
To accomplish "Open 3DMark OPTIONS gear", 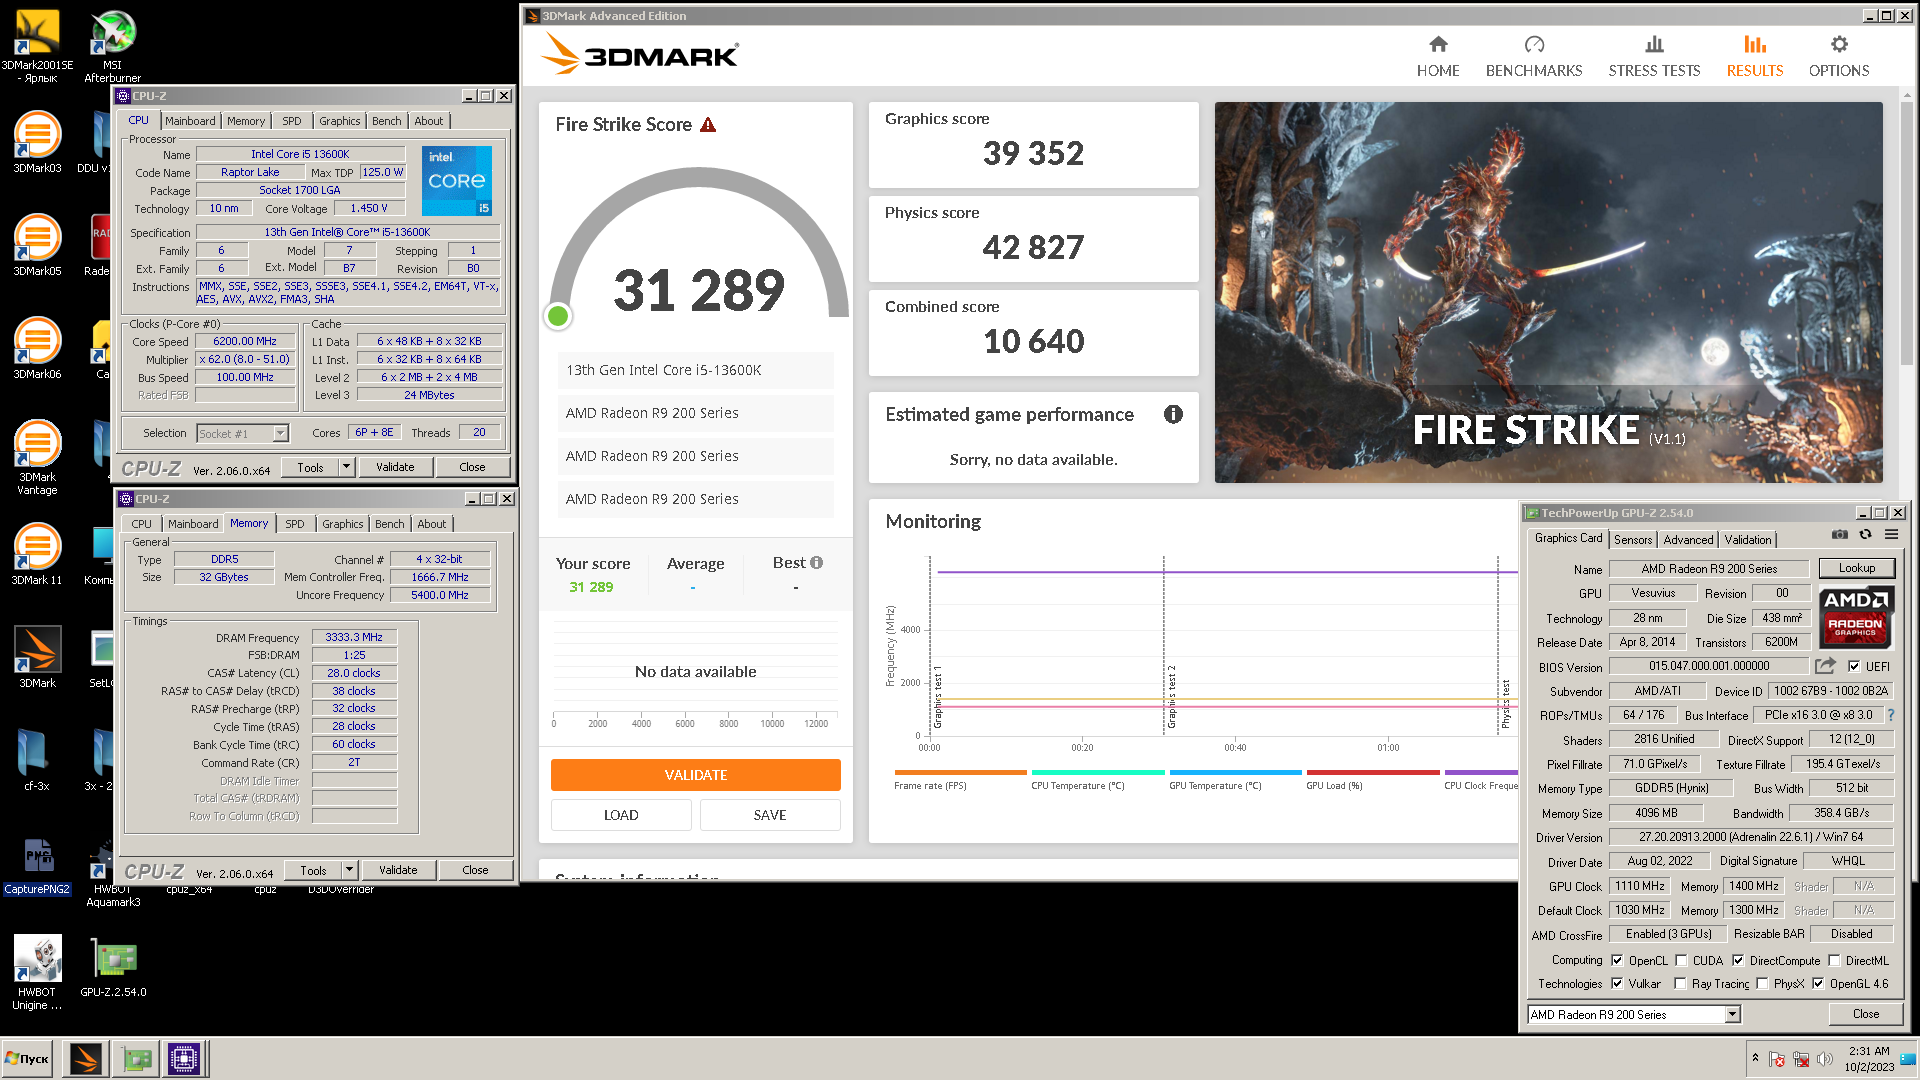I will click(x=1838, y=57).
